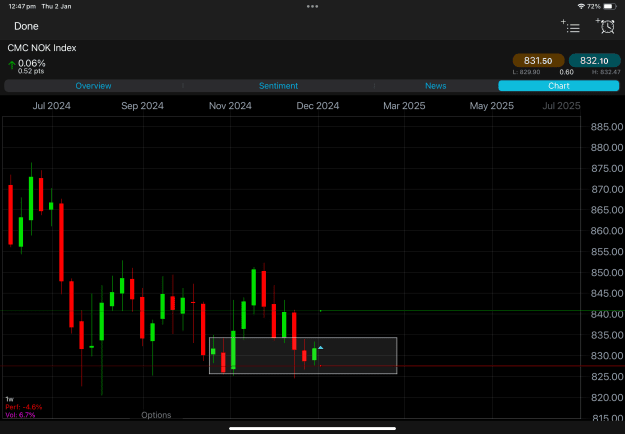Tap the 12:47 pm clock in status bar
The height and width of the screenshot is (434, 625).
(x=22, y=6)
